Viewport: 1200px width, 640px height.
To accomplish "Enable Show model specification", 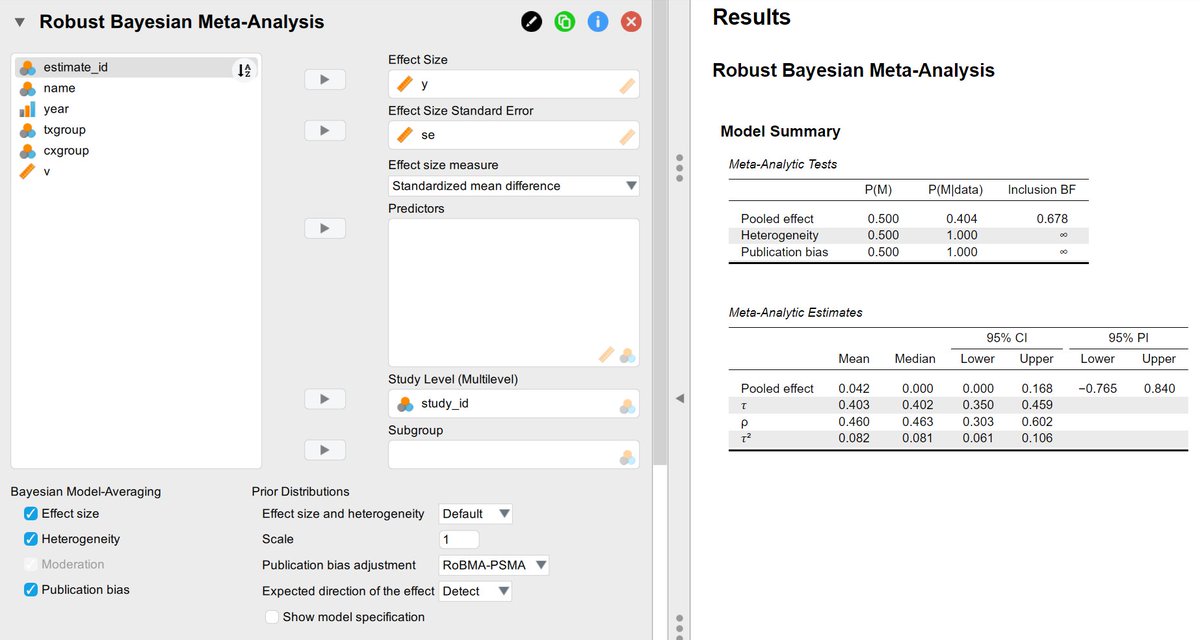I will pyautogui.click(x=271, y=617).
